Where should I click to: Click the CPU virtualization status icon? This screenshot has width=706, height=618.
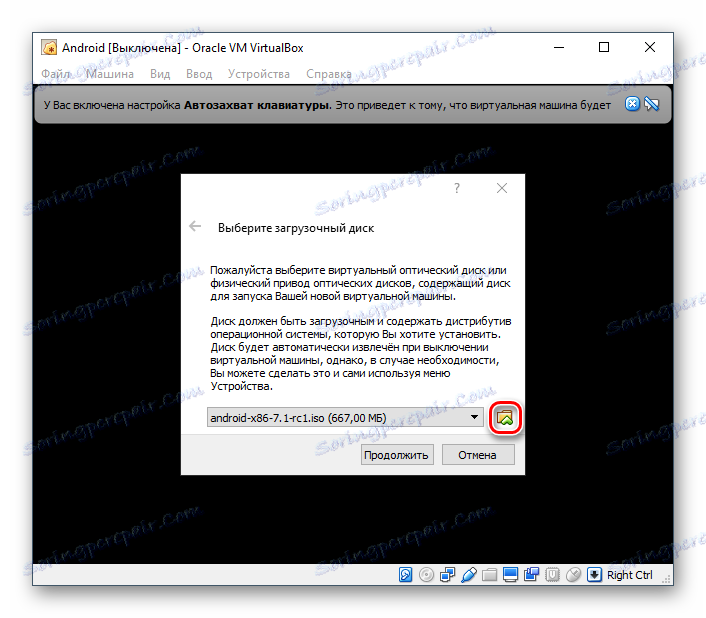pyautogui.click(x=552, y=575)
